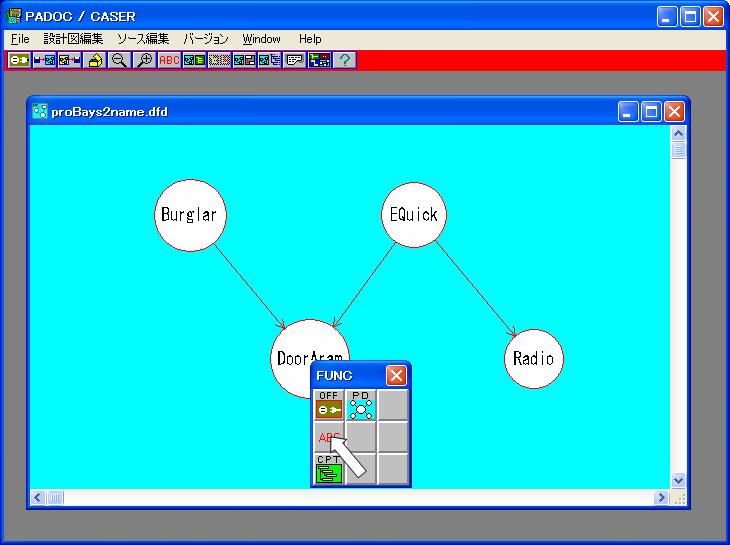Open the ソース編集 menu

143,39
